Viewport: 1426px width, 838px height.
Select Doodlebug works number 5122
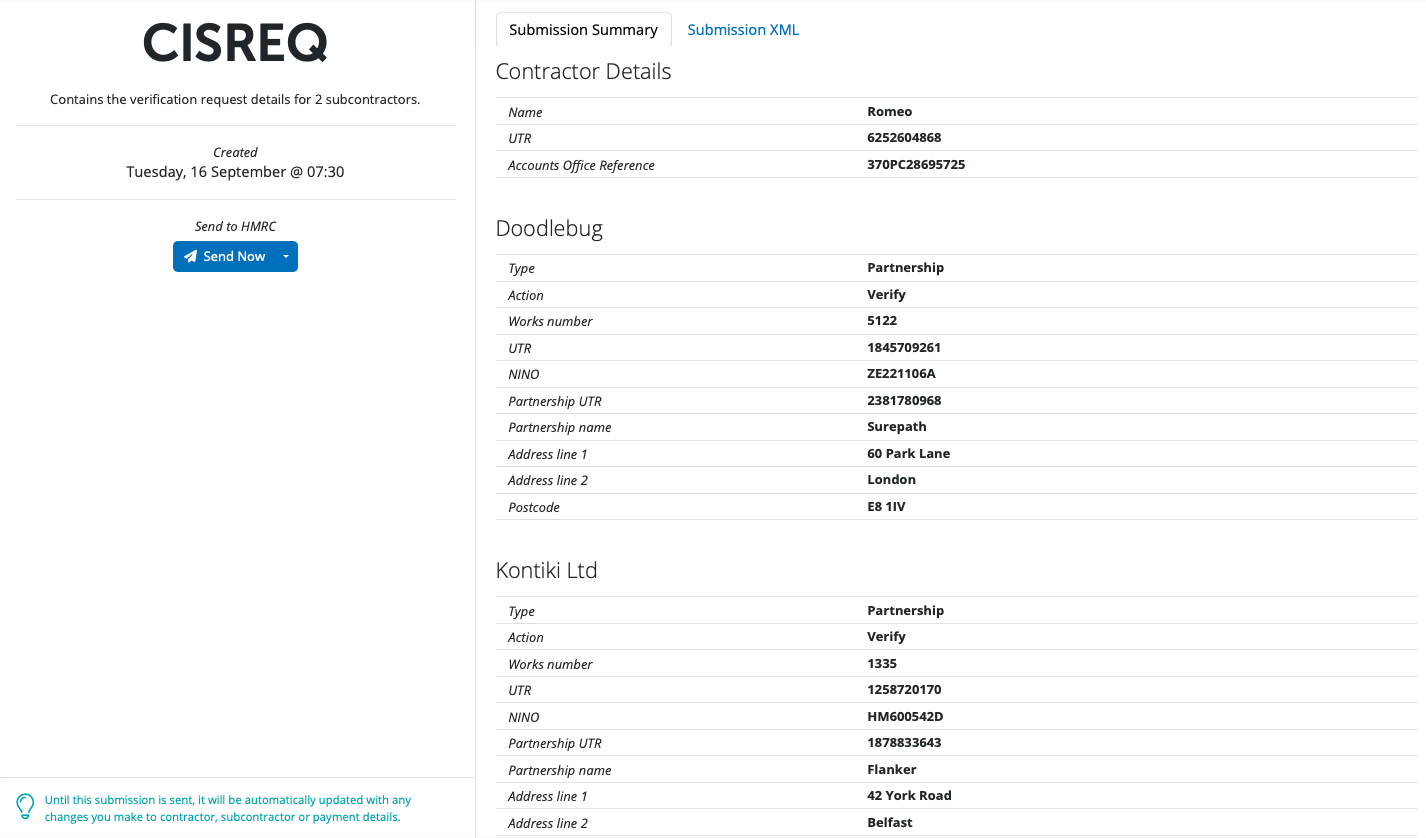tap(882, 321)
